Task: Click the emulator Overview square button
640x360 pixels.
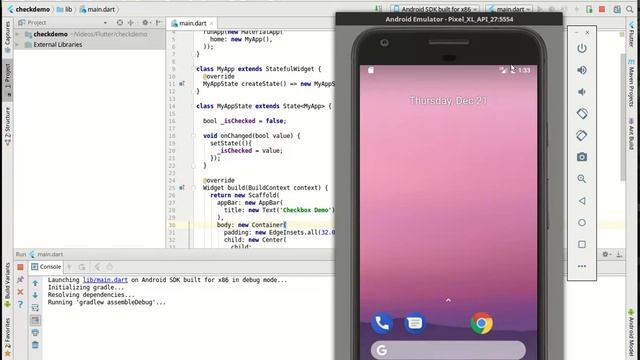Action: (582, 244)
